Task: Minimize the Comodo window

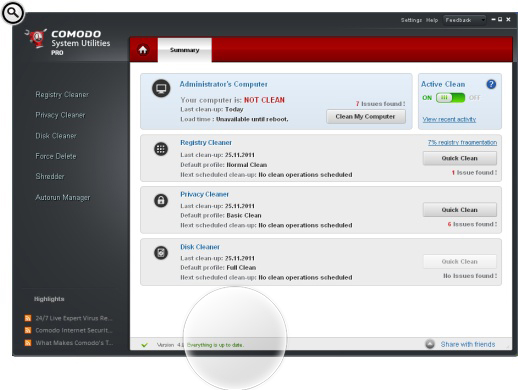Action: 493,20
